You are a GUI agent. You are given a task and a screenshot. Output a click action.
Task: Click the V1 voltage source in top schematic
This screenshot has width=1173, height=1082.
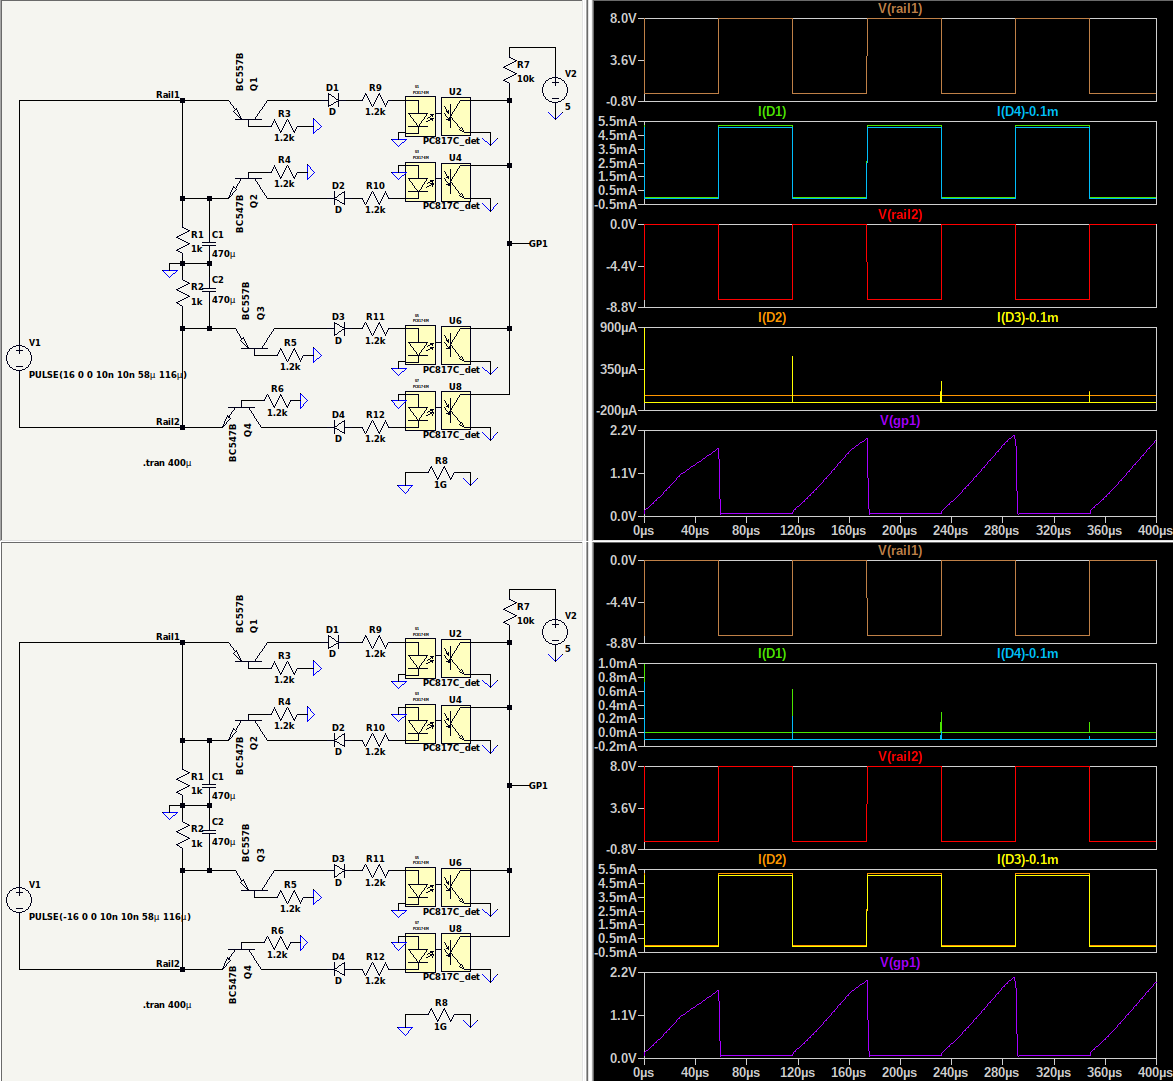18,357
